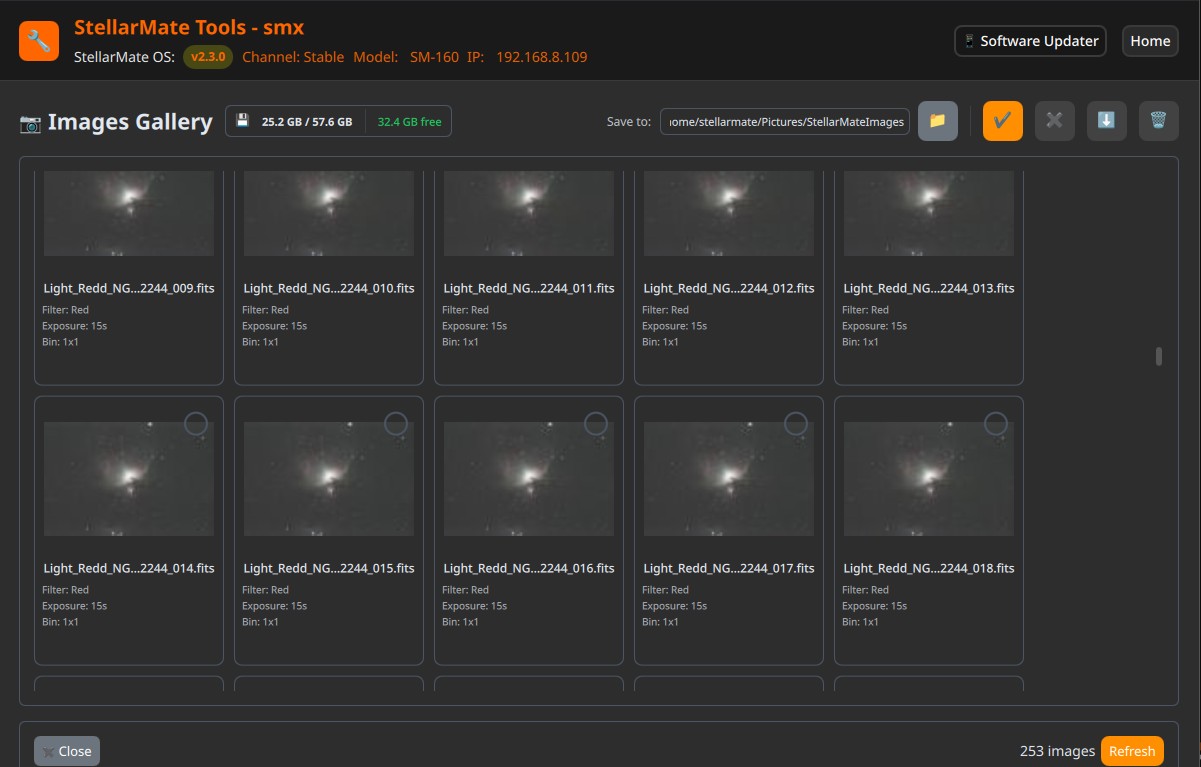Open thumbnail of Light_Redd_NG...2244_013.fits

click(929, 213)
